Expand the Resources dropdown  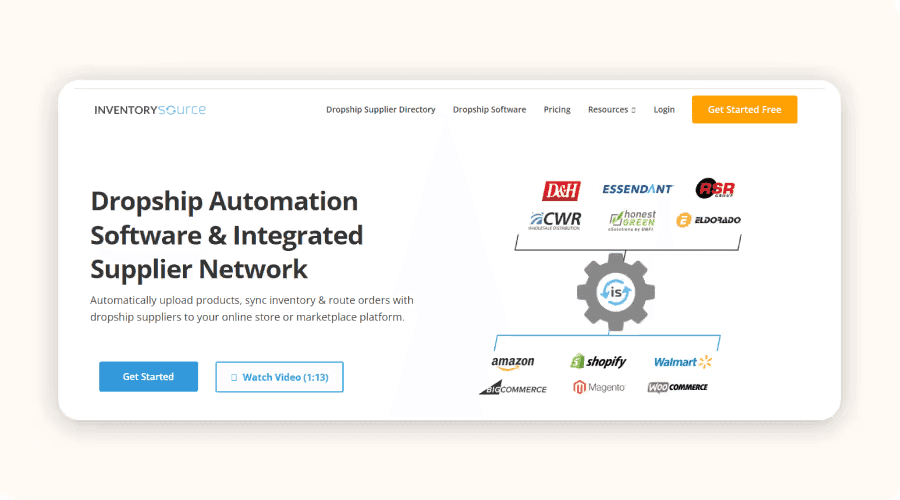click(x=611, y=110)
